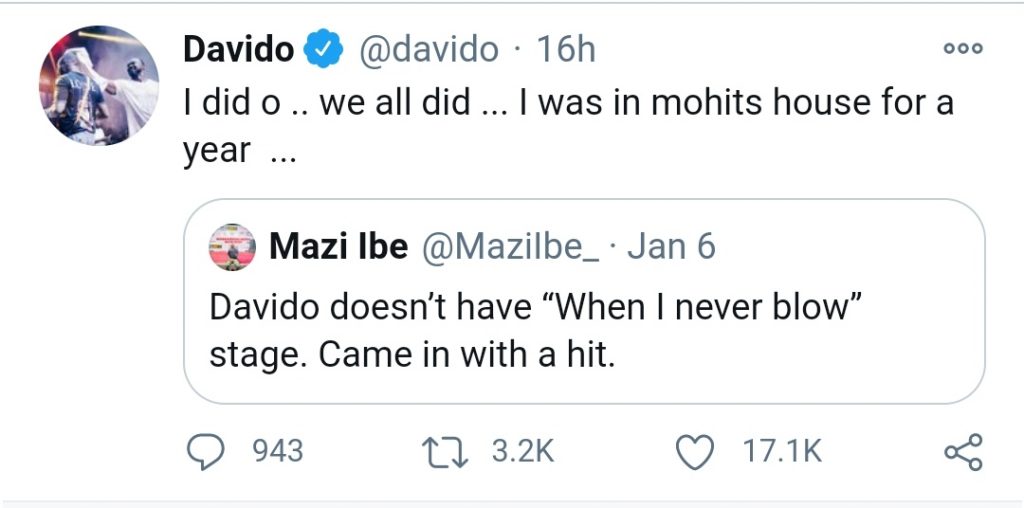The width and height of the screenshot is (1024, 508).
Task: Expand the three-dot more options menu
Action: (964, 49)
